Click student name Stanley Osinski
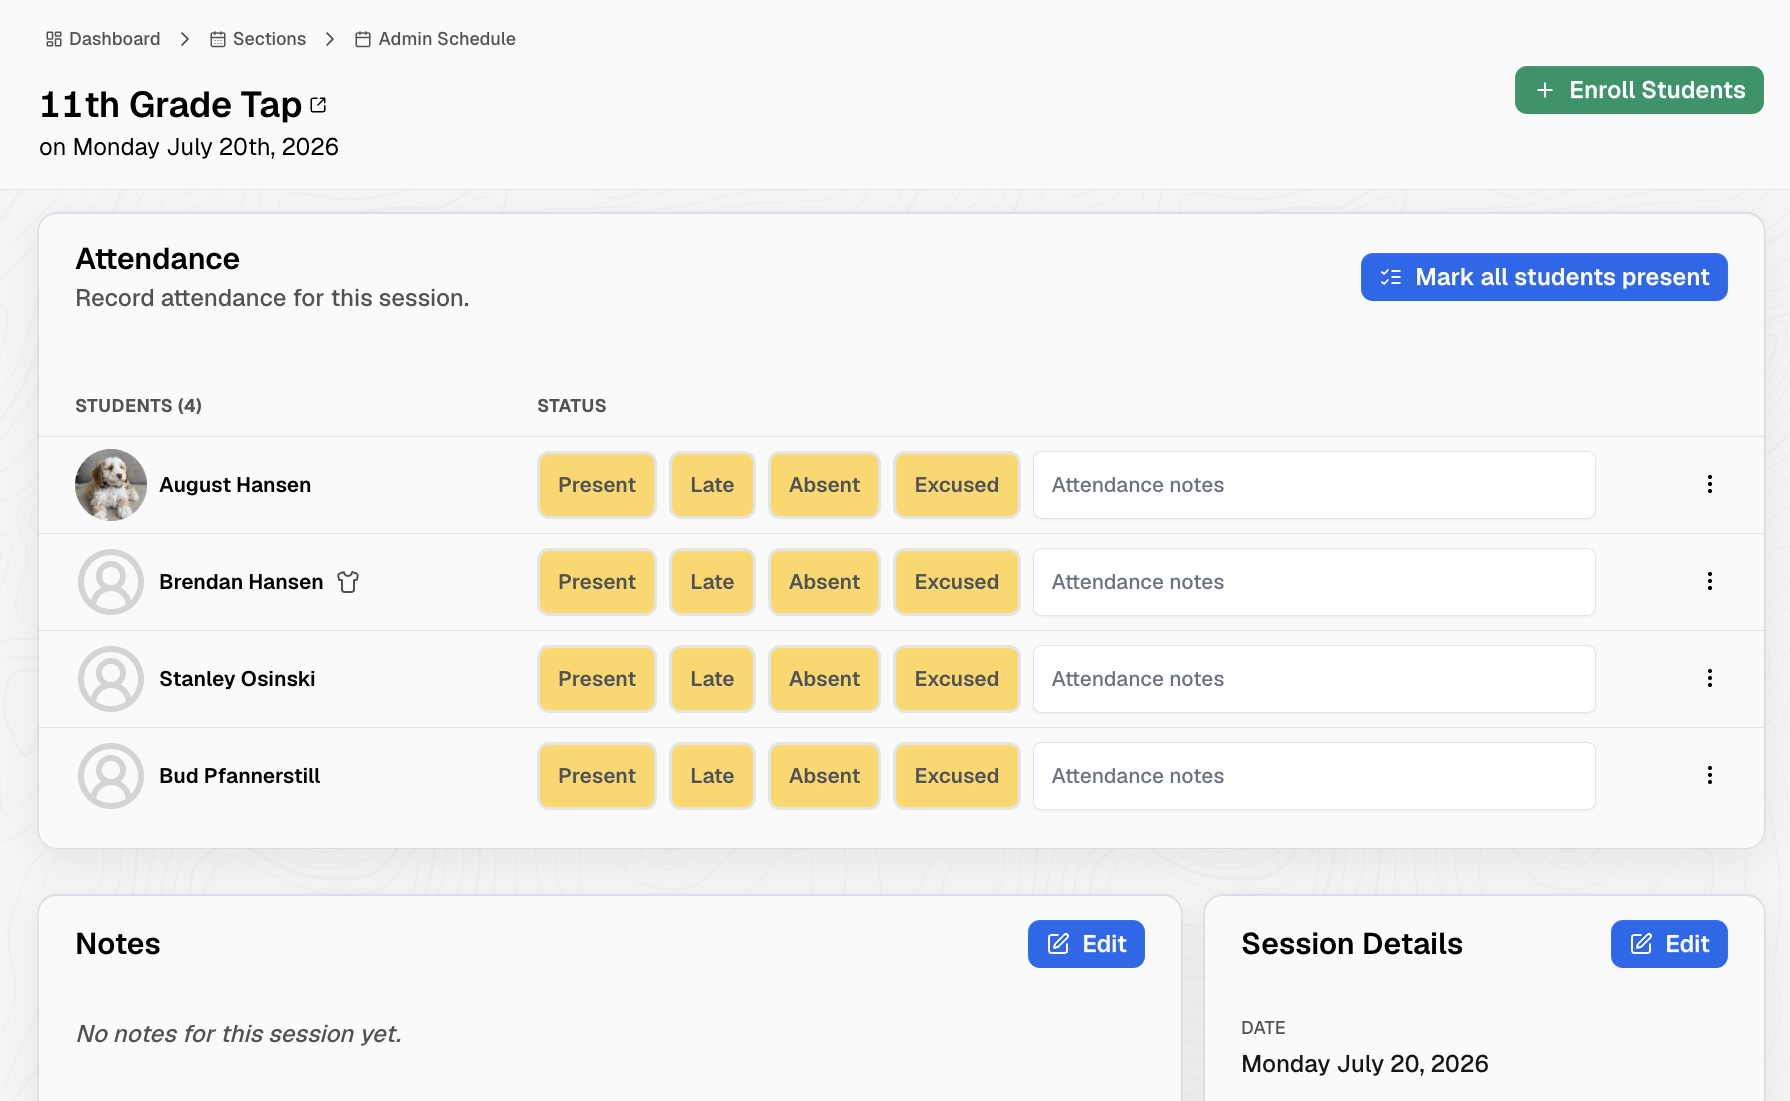 pyautogui.click(x=237, y=679)
